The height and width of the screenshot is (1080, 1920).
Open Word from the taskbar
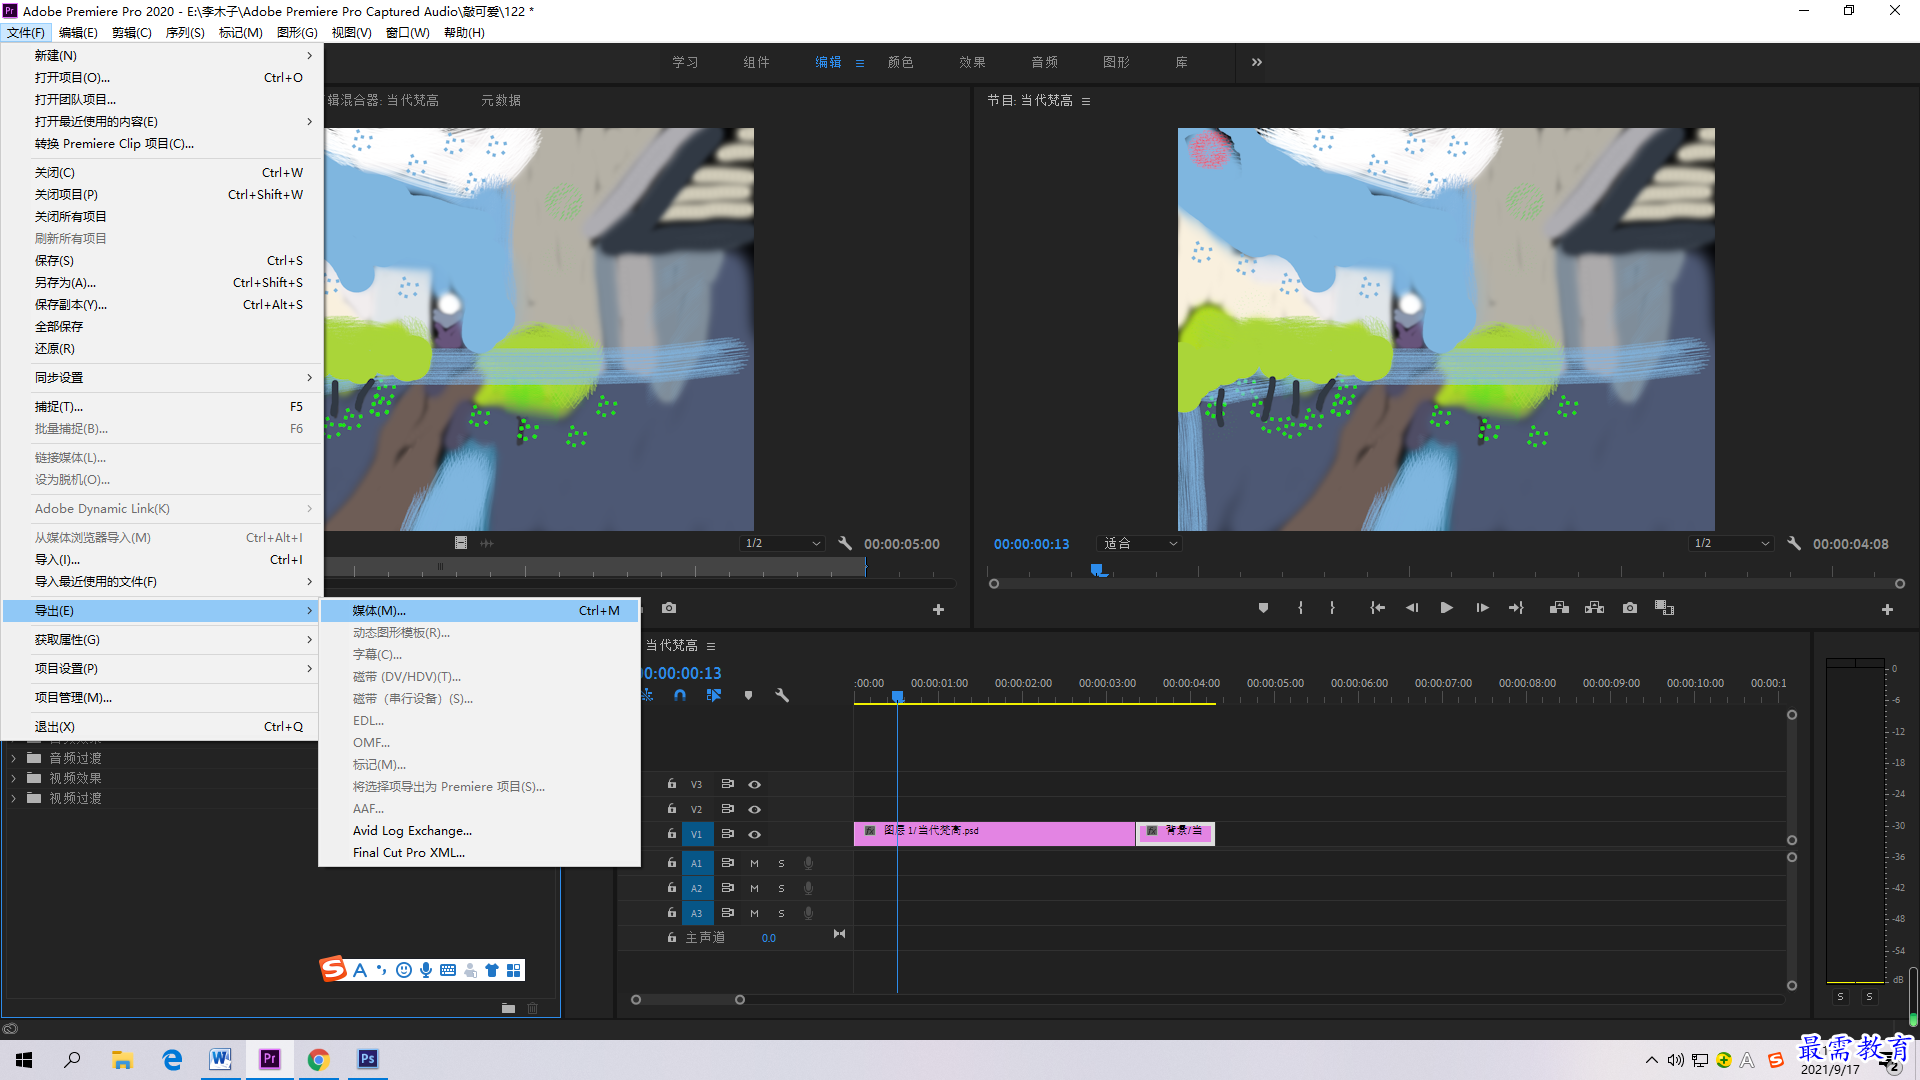[220, 1059]
